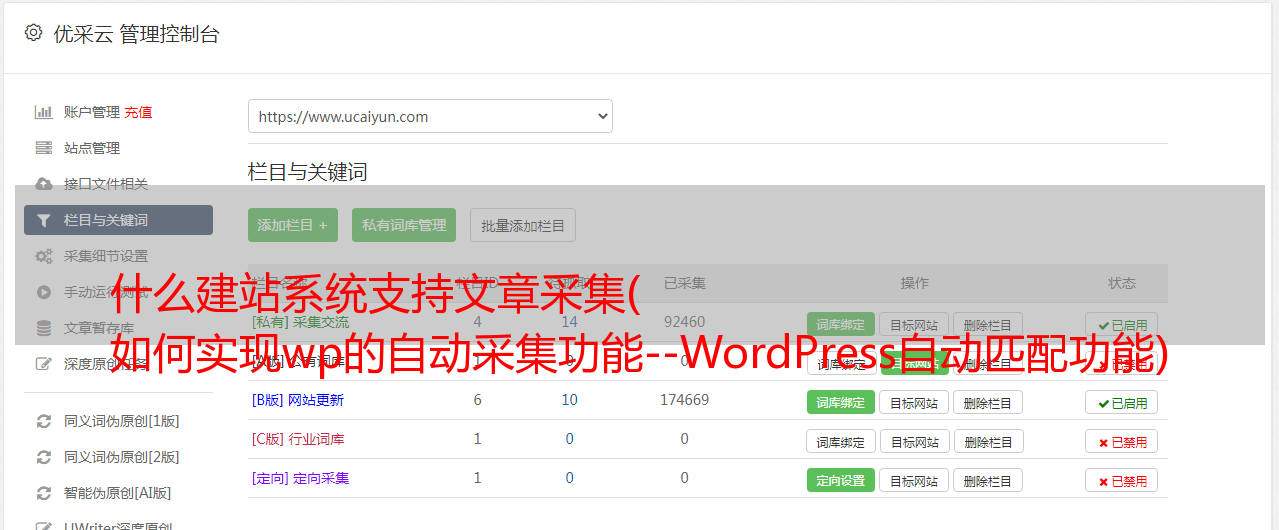Open the [私有] 采集交流 column link
The height and width of the screenshot is (530, 1279).
(x=300, y=322)
